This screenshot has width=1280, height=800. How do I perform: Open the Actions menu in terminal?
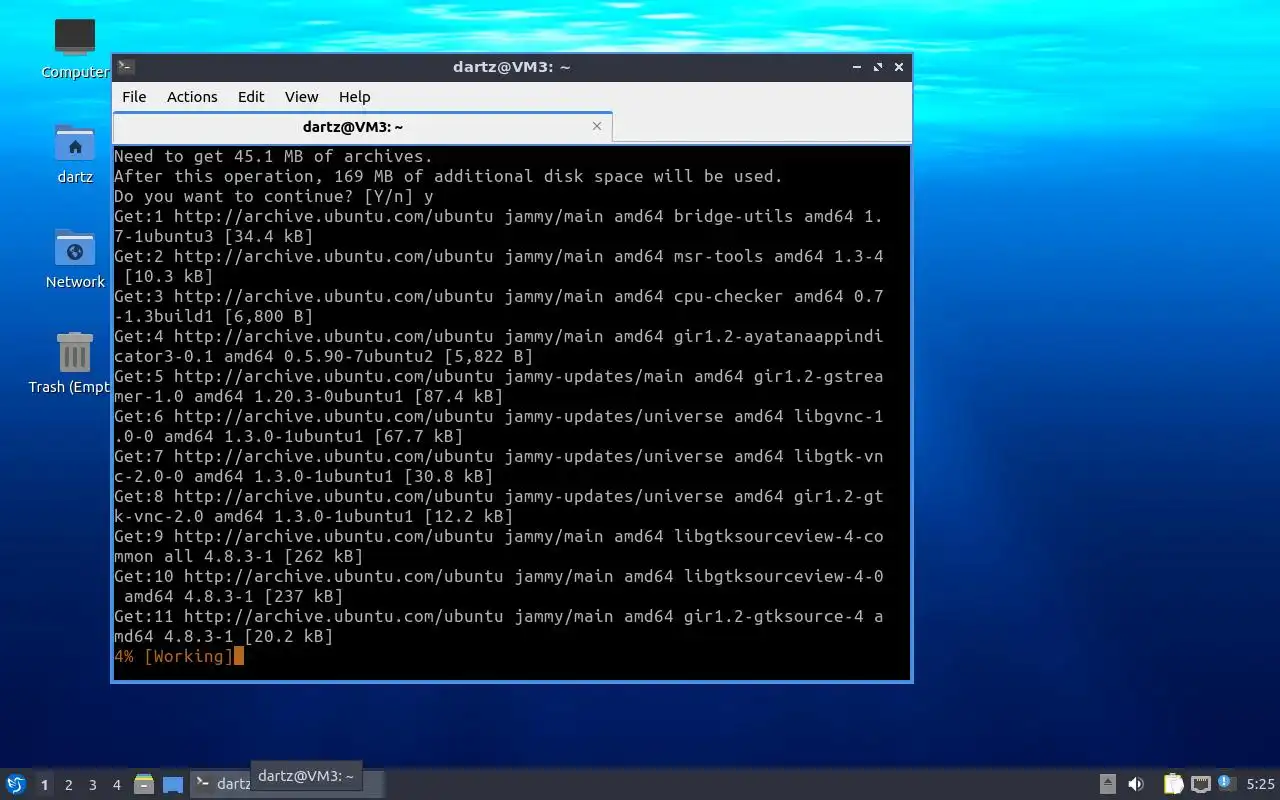click(192, 97)
